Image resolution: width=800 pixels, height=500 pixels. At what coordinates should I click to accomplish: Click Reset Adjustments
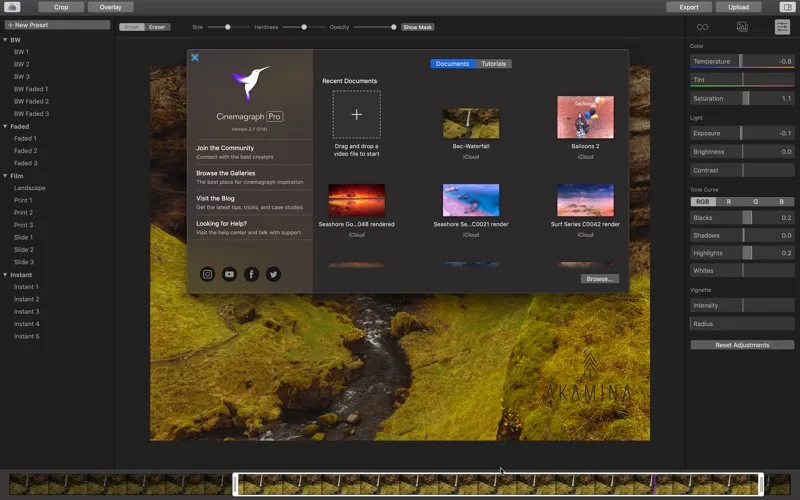742,345
